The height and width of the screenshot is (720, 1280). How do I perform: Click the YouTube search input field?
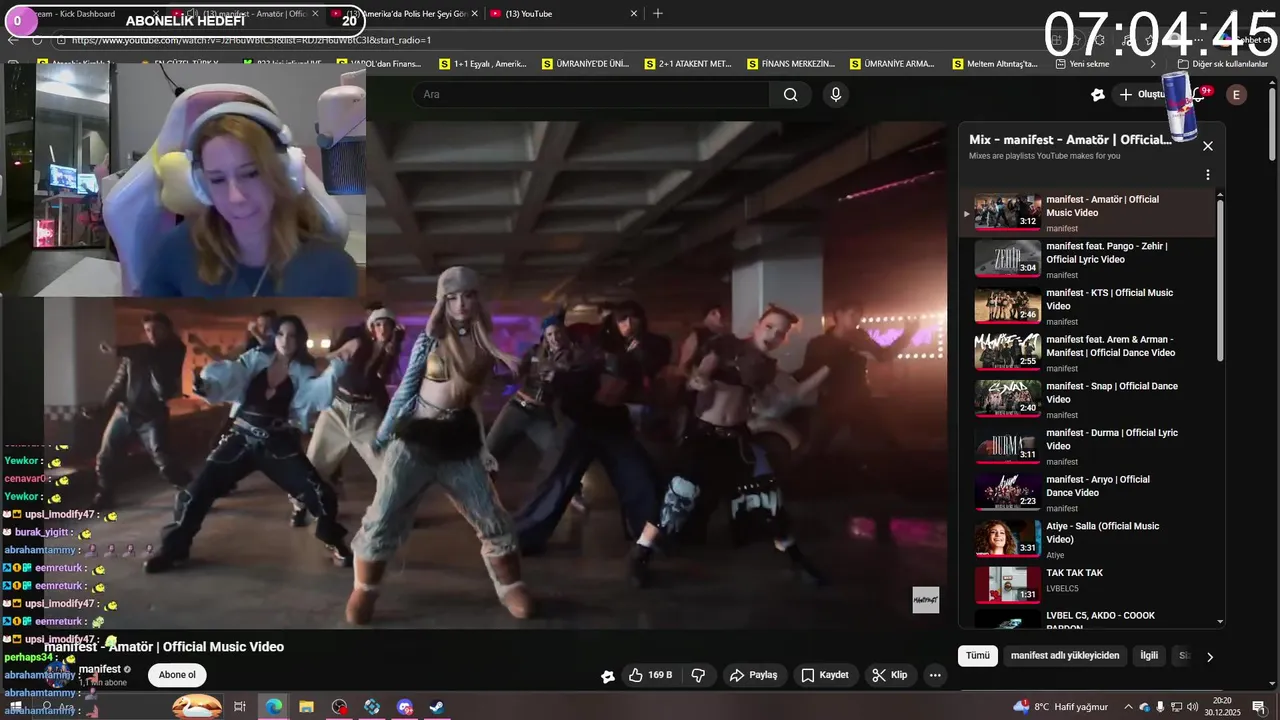coord(591,94)
